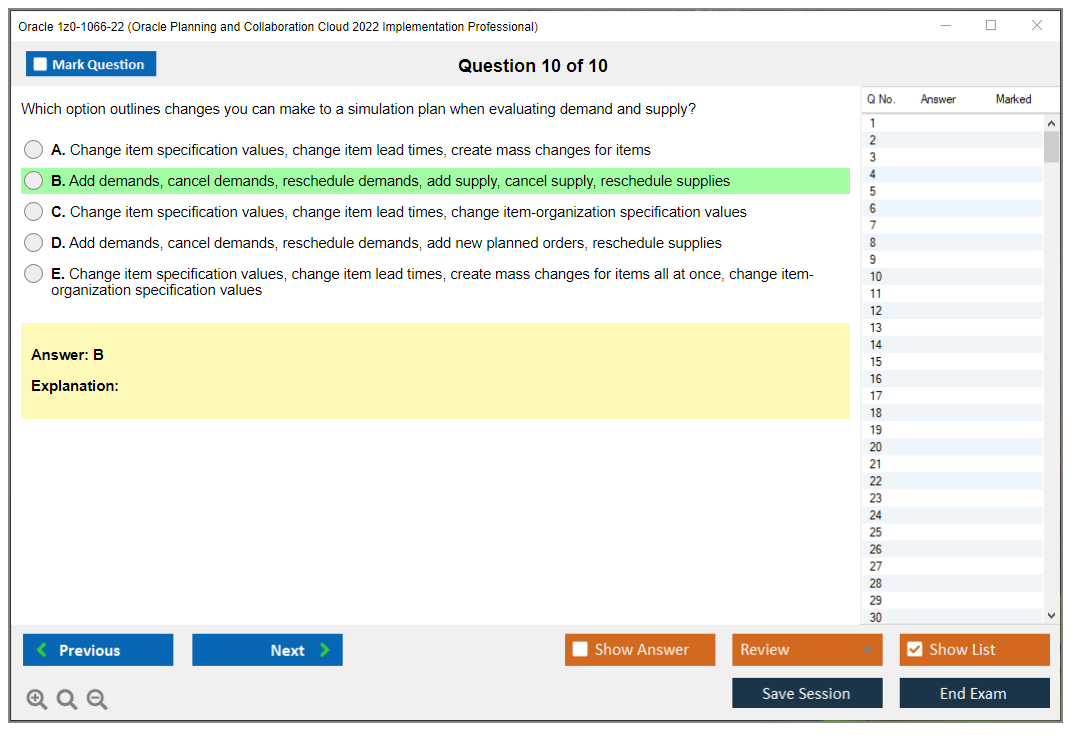Open the Review dropdown menu
Image resolution: width=1075 pixels, height=735 pixels.
[x=806, y=650]
